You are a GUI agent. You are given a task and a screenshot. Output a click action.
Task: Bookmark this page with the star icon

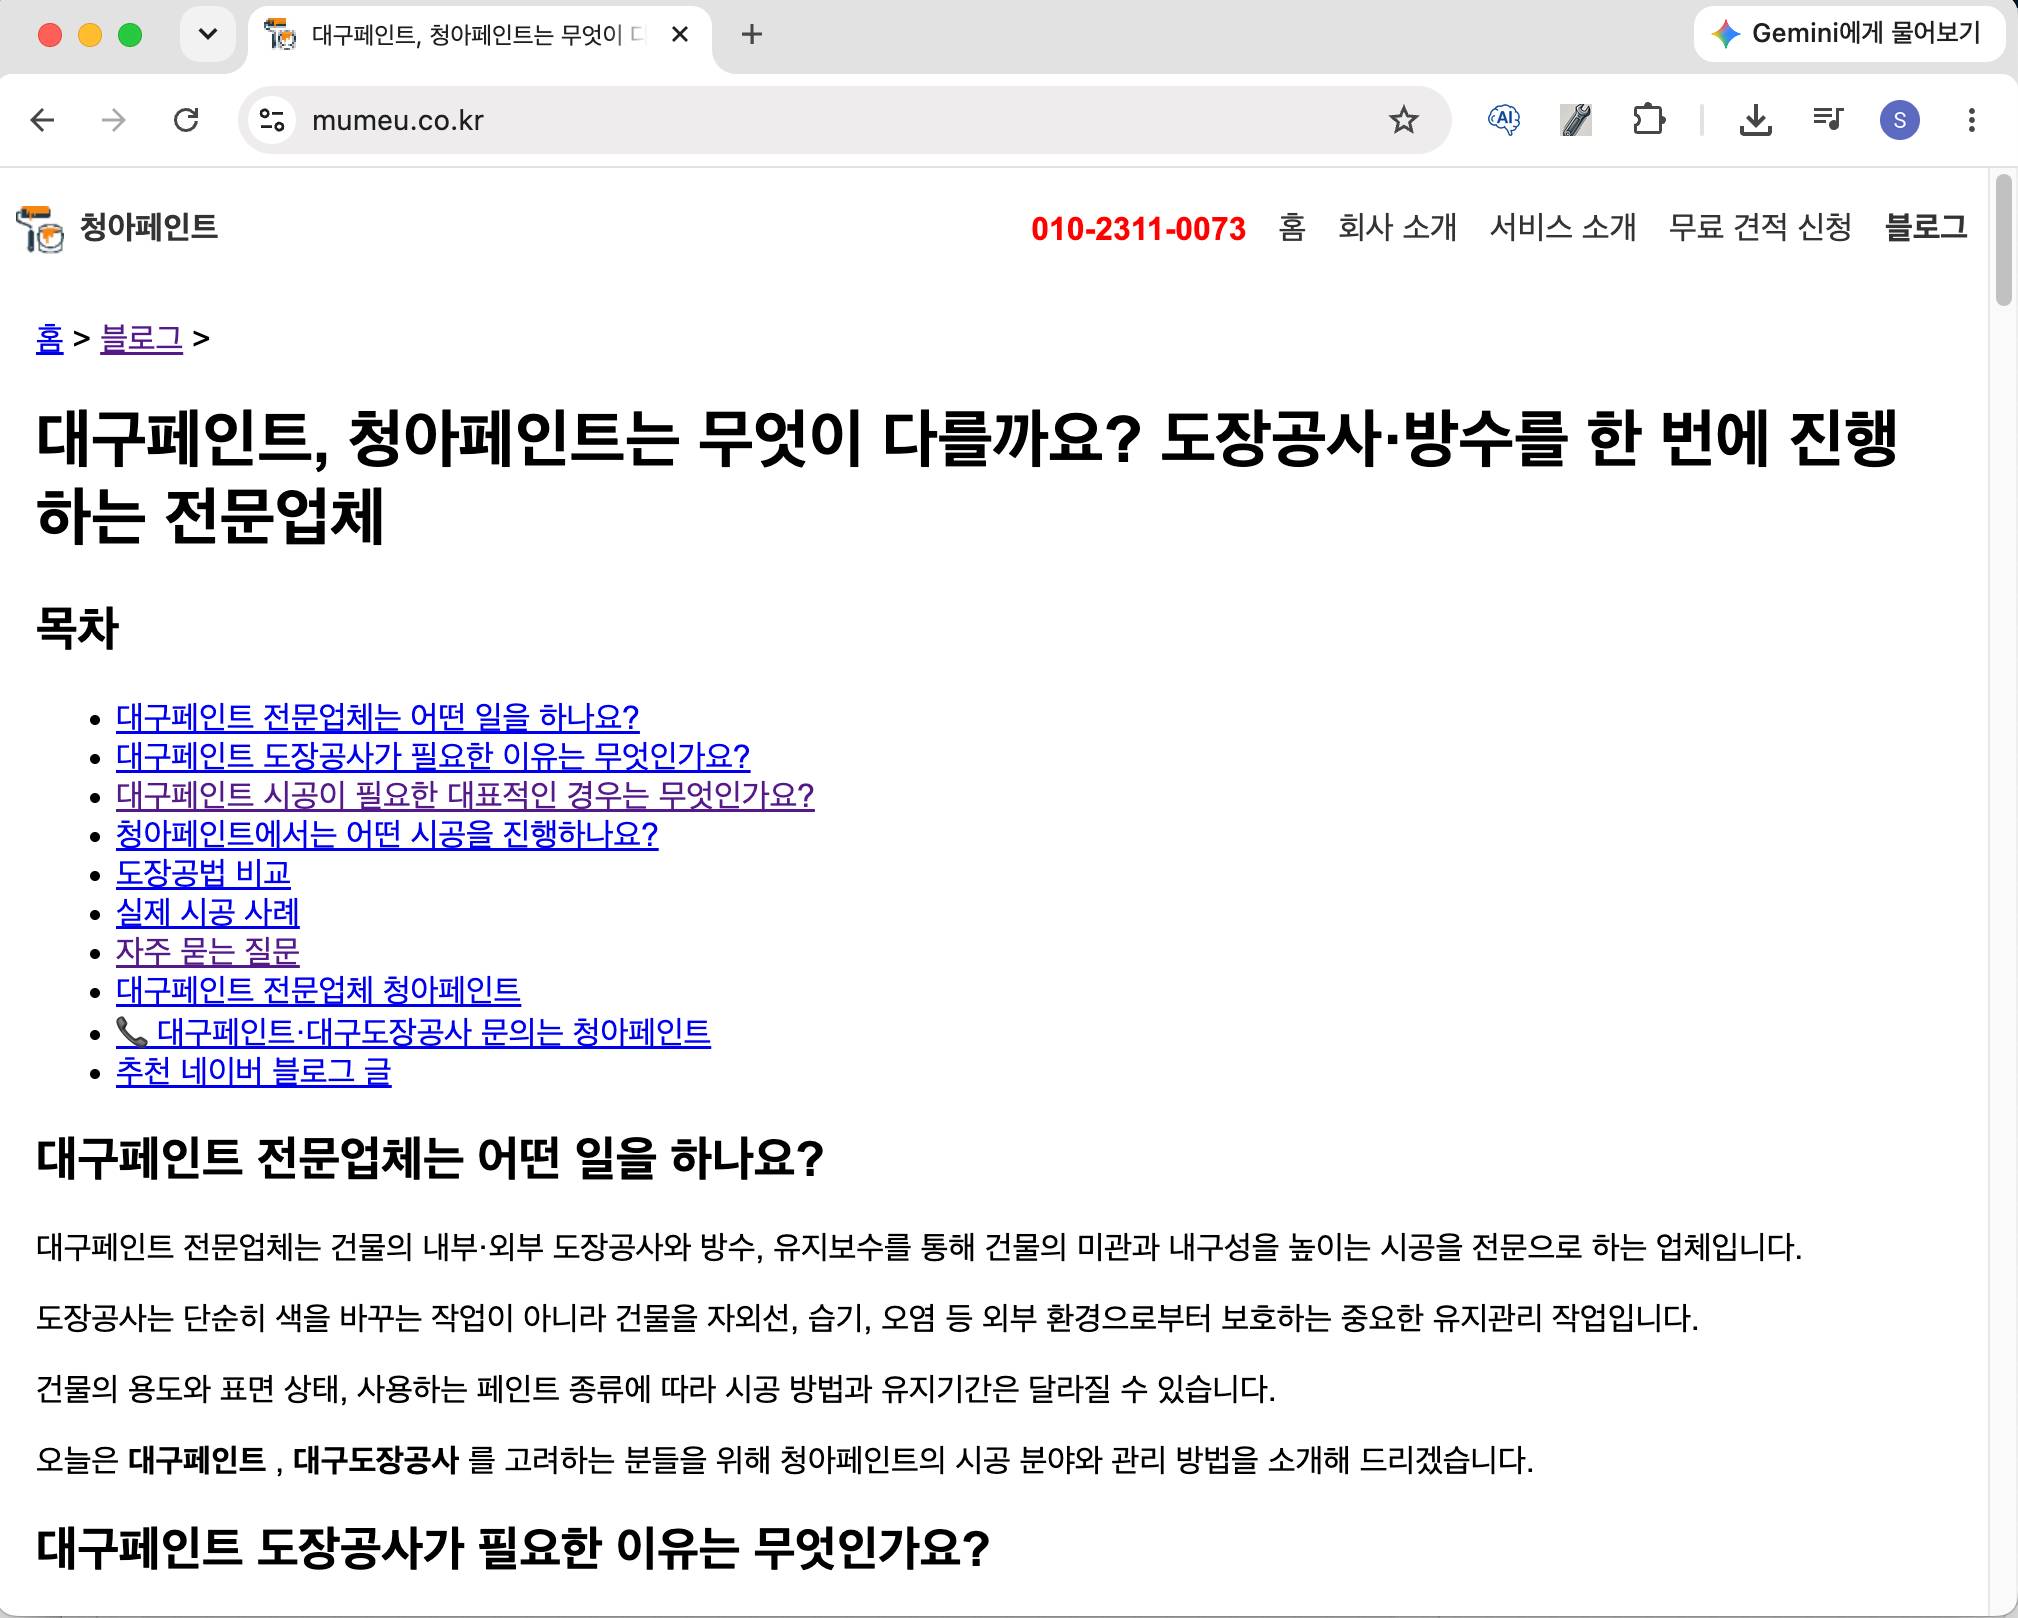1404,121
